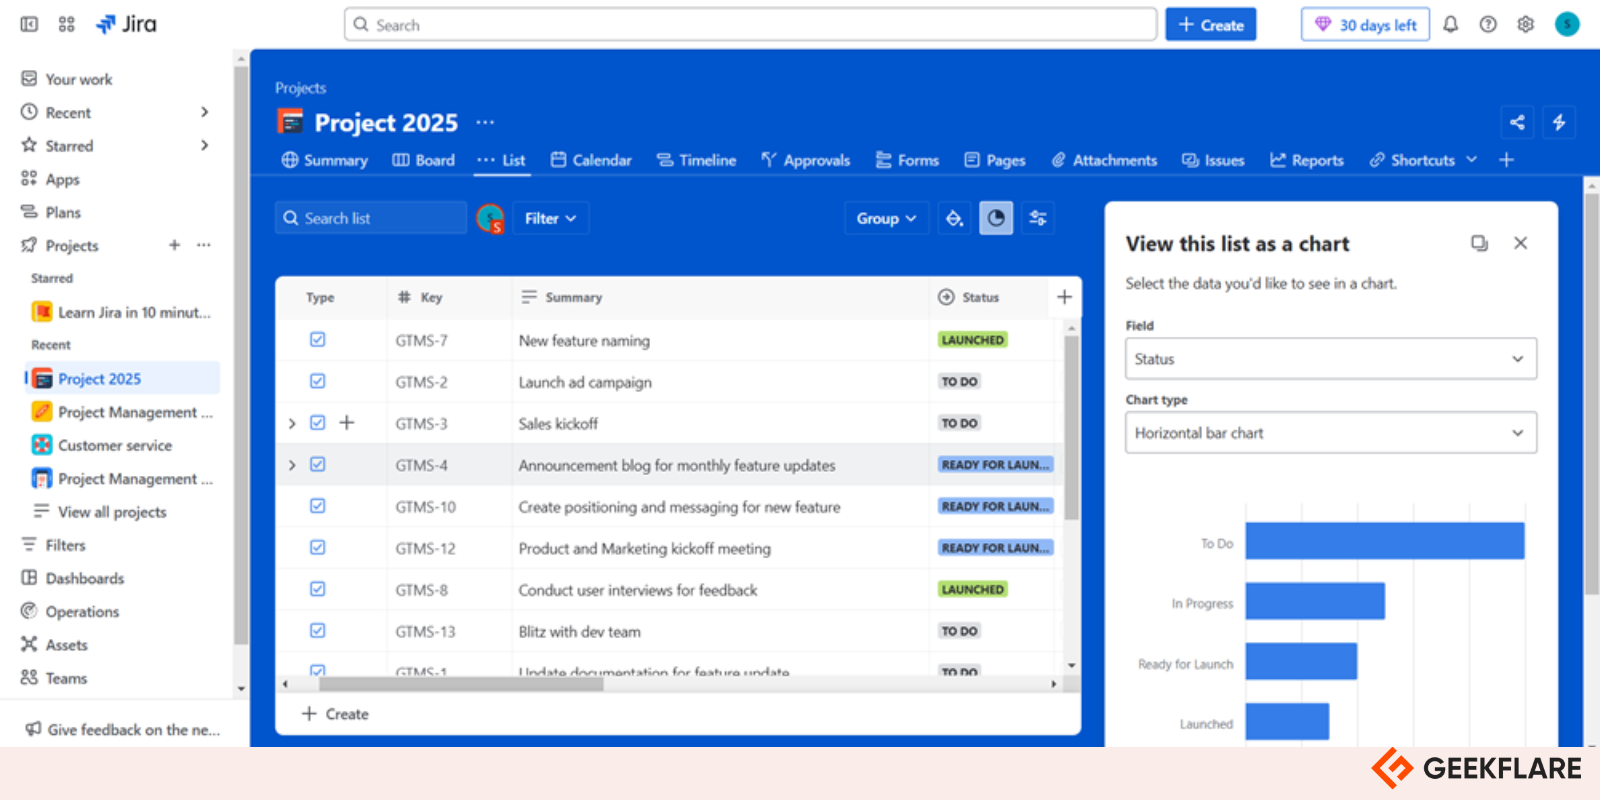Viewport: 1600px width, 800px height.
Task: Open the help question mark icon
Action: (x=1488, y=25)
